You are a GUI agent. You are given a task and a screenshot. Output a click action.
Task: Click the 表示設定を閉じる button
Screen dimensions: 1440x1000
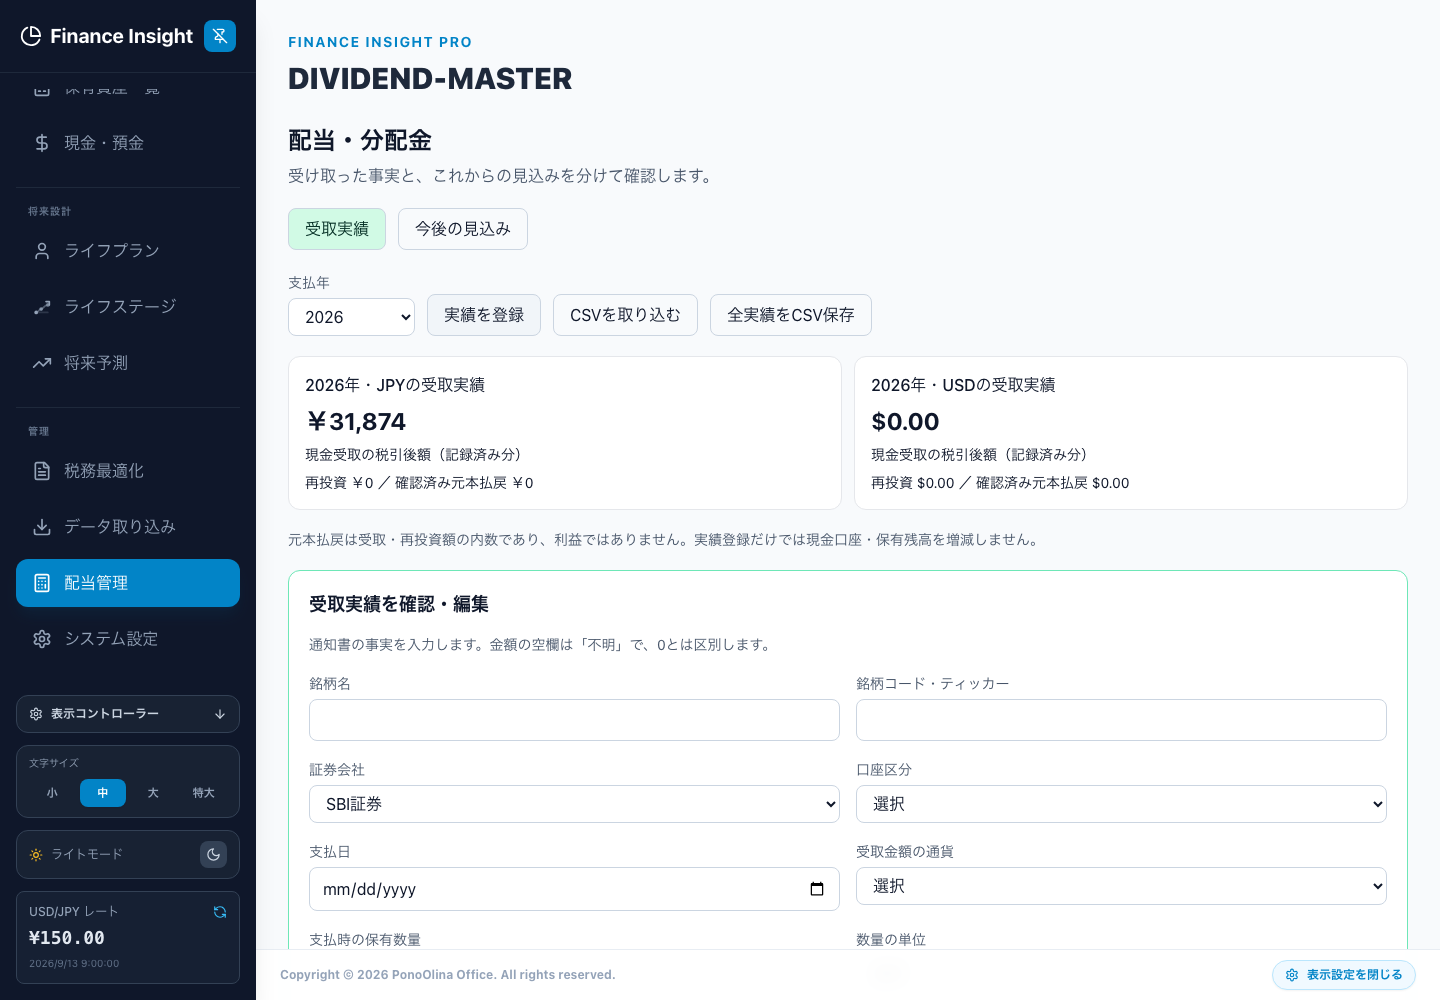click(1344, 975)
